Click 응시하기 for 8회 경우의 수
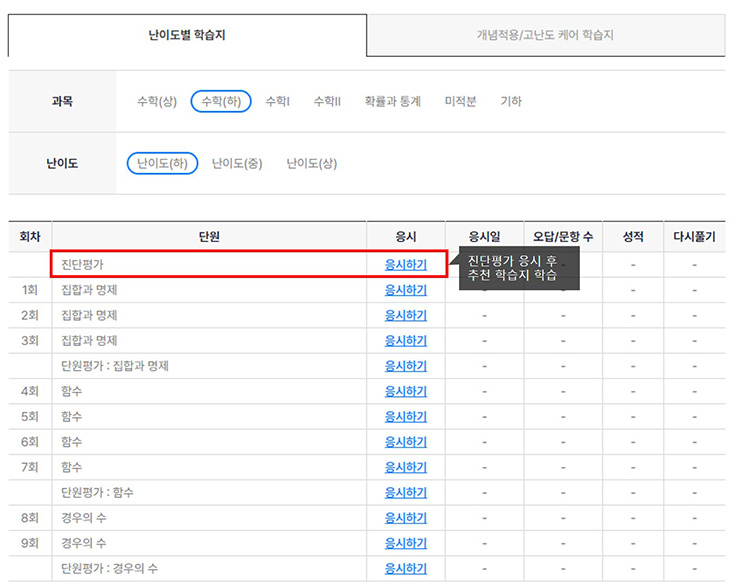The width and height of the screenshot is (742, 585). point(406,518)
